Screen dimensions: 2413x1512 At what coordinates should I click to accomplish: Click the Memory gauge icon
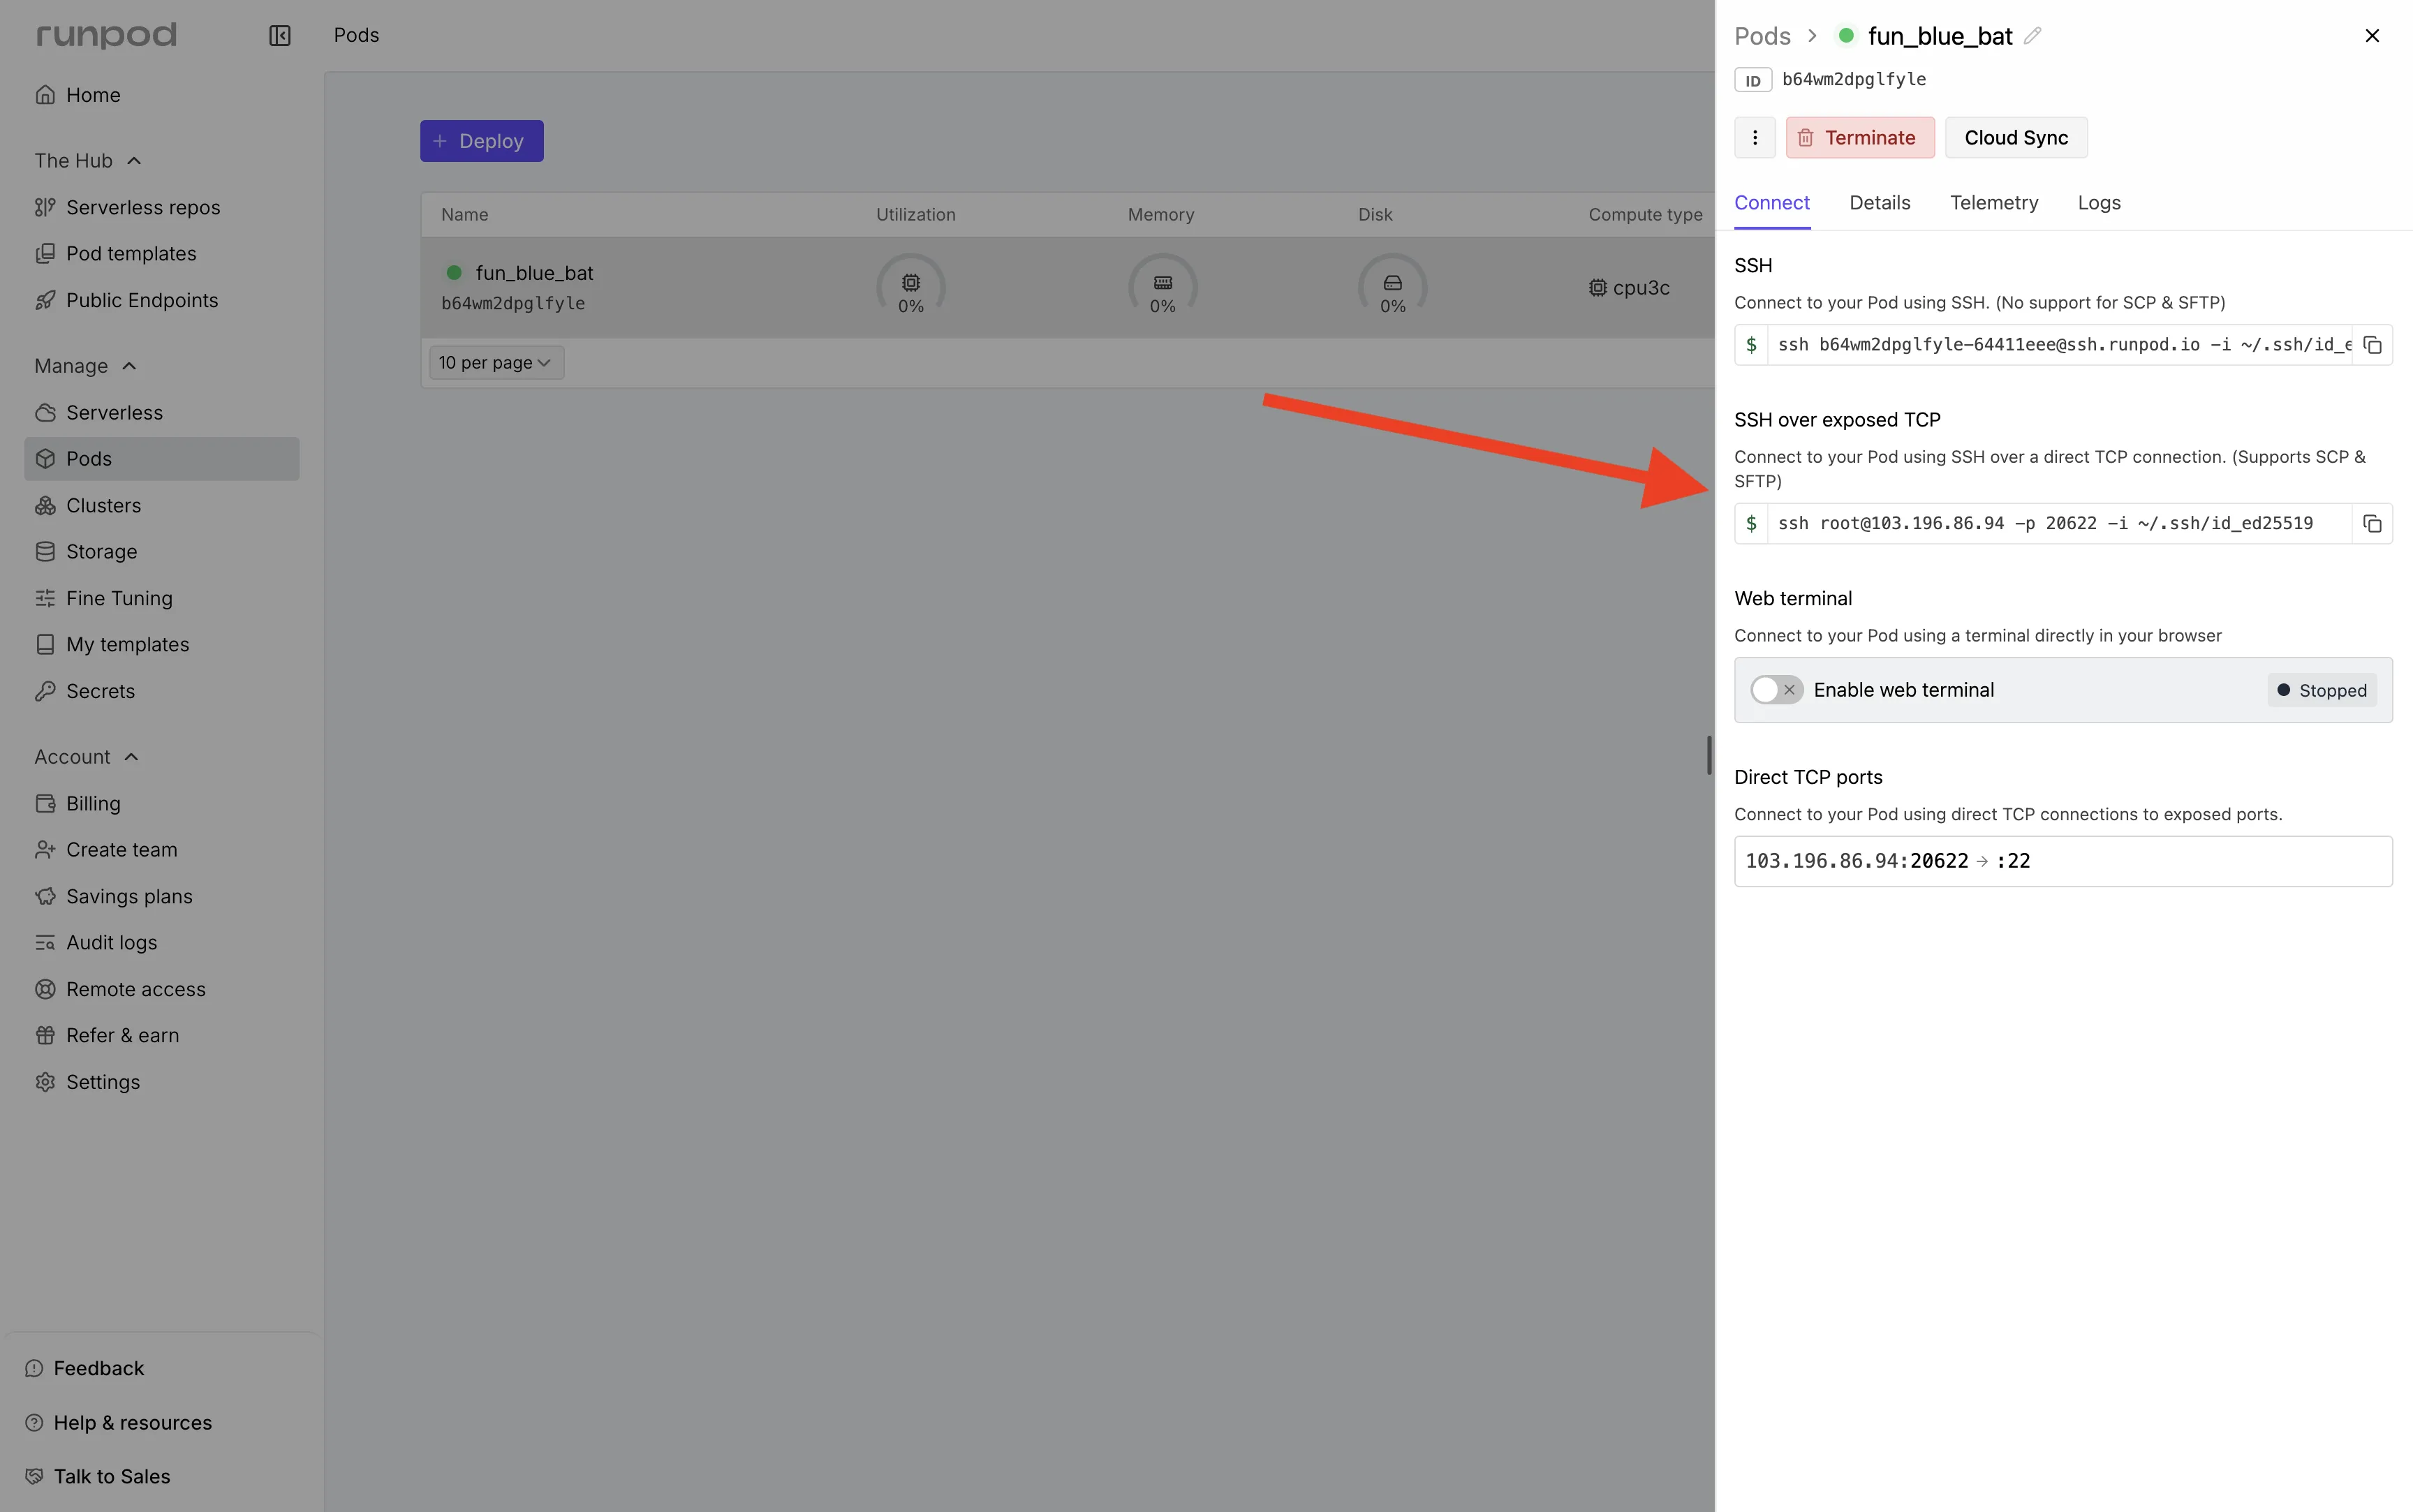click(1163, 283)
